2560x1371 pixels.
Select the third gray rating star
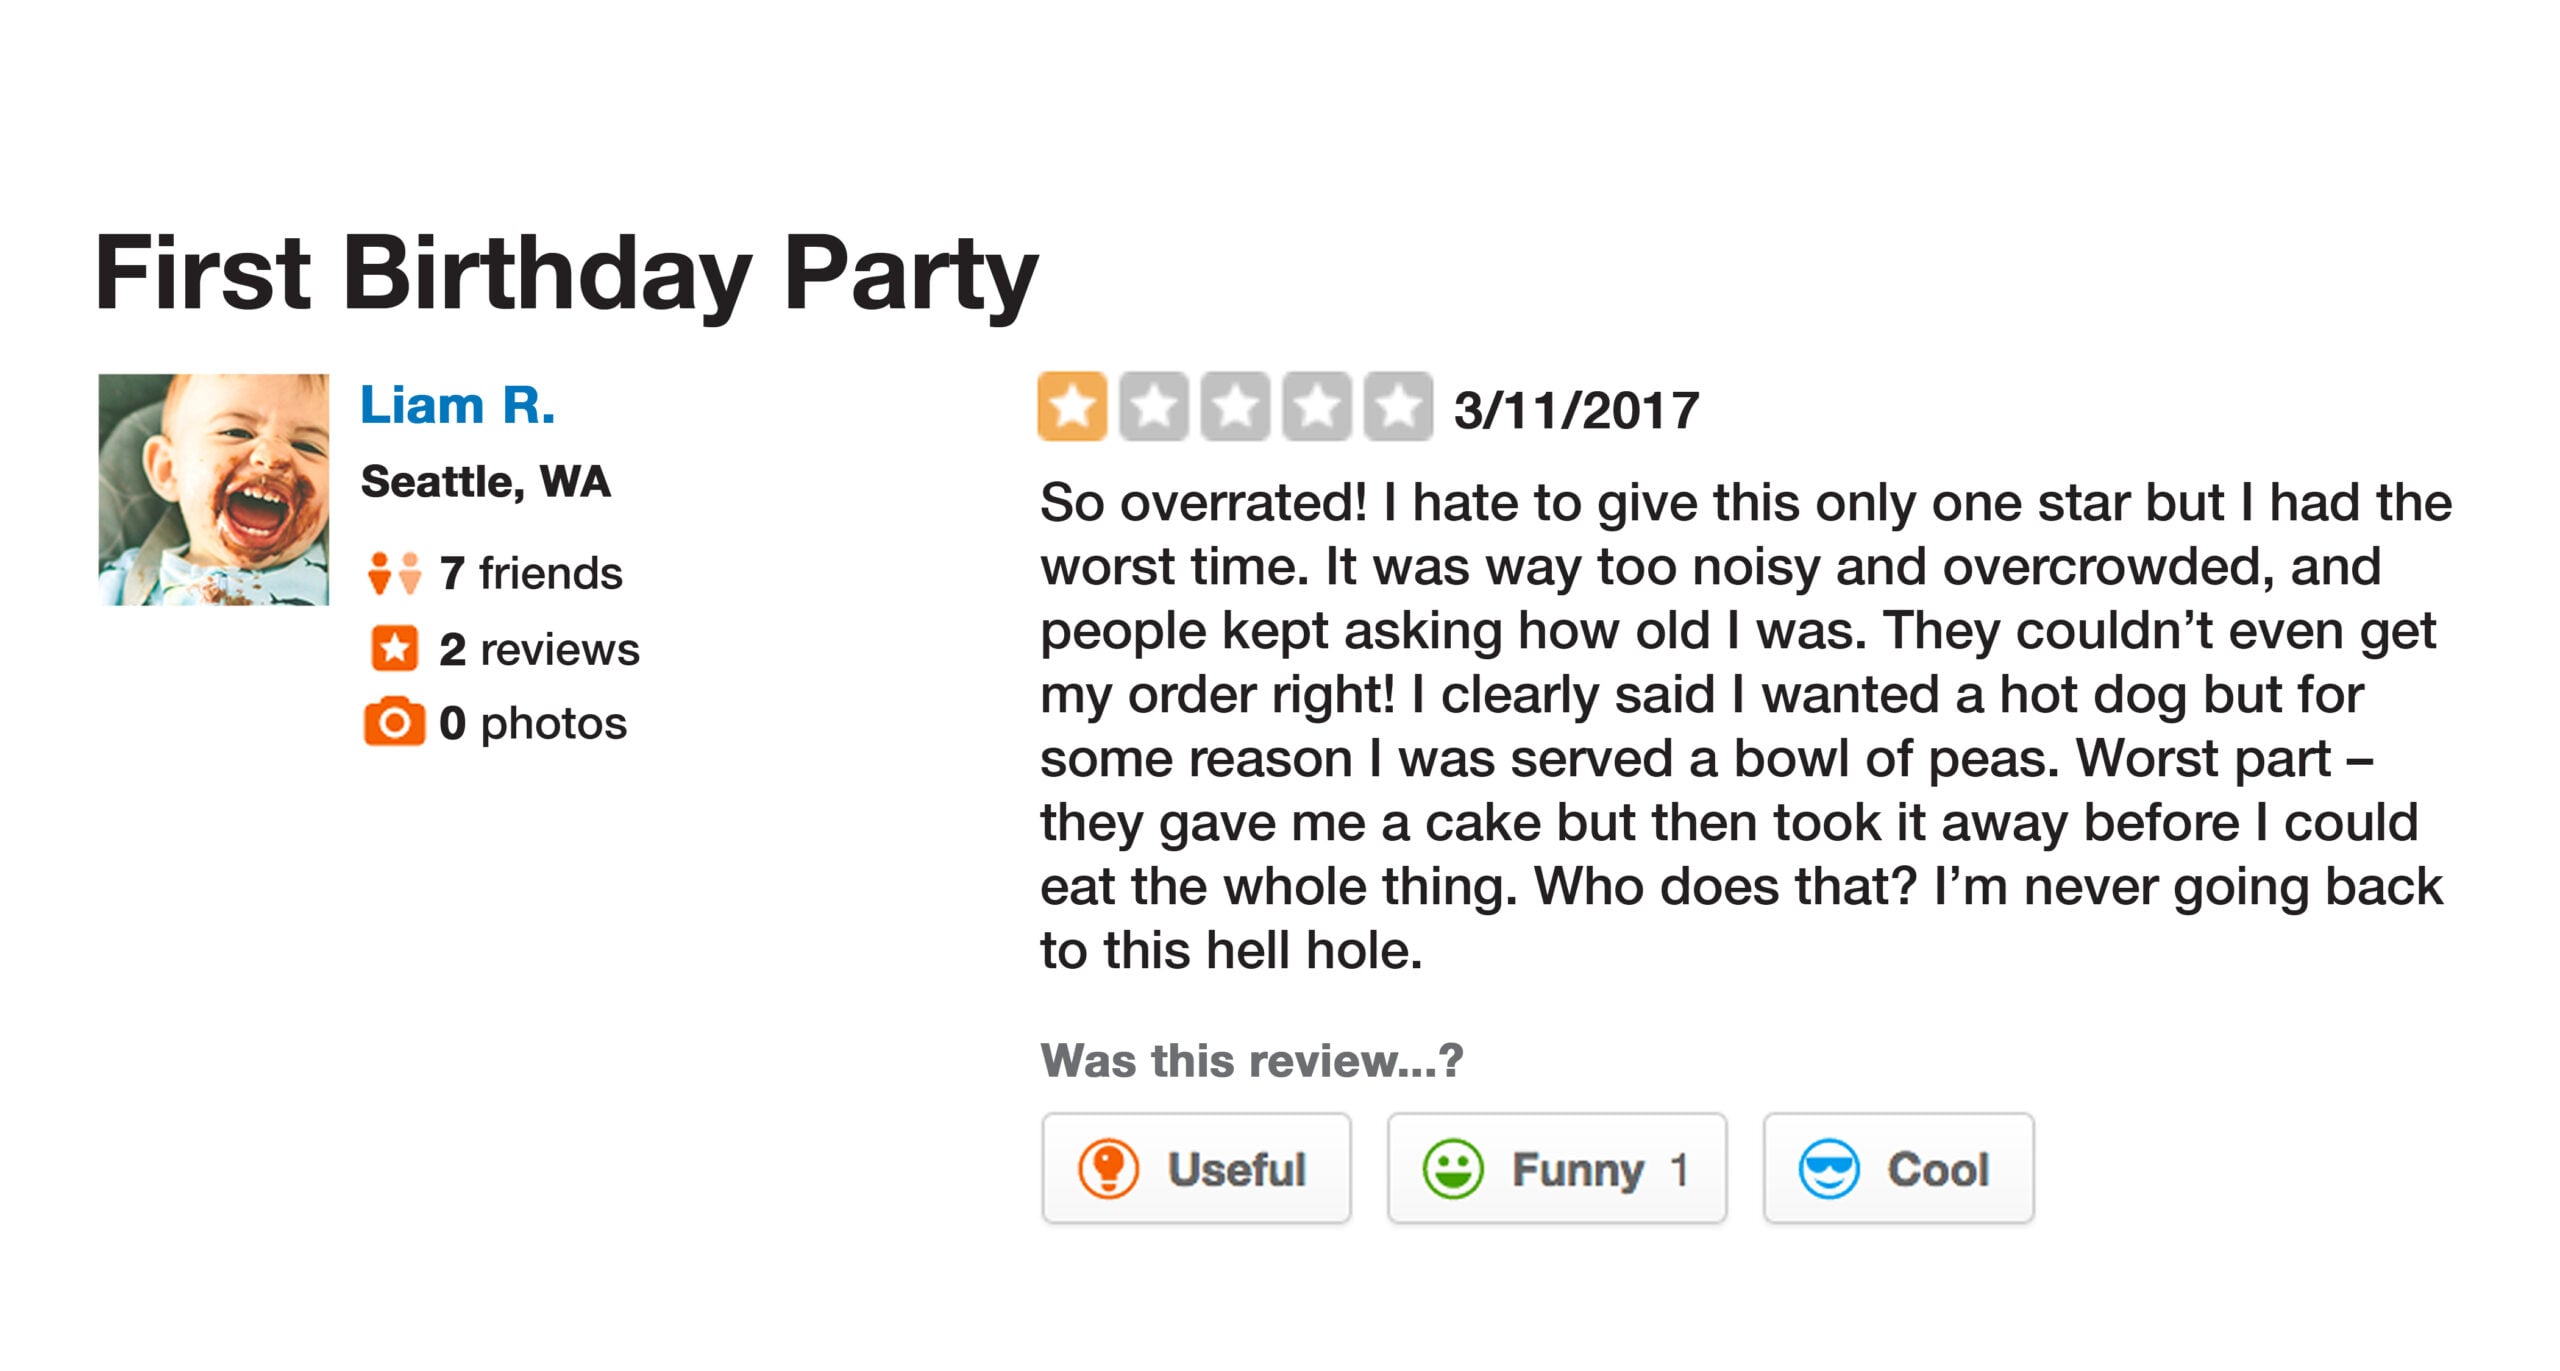point(1235,406)
